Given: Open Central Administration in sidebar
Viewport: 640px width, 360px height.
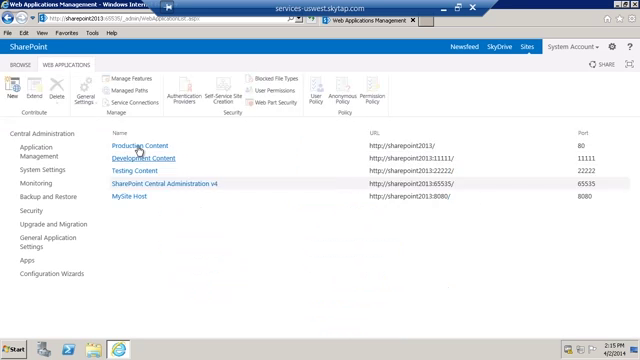Looking at the screenshot, I should click(42, 133).
